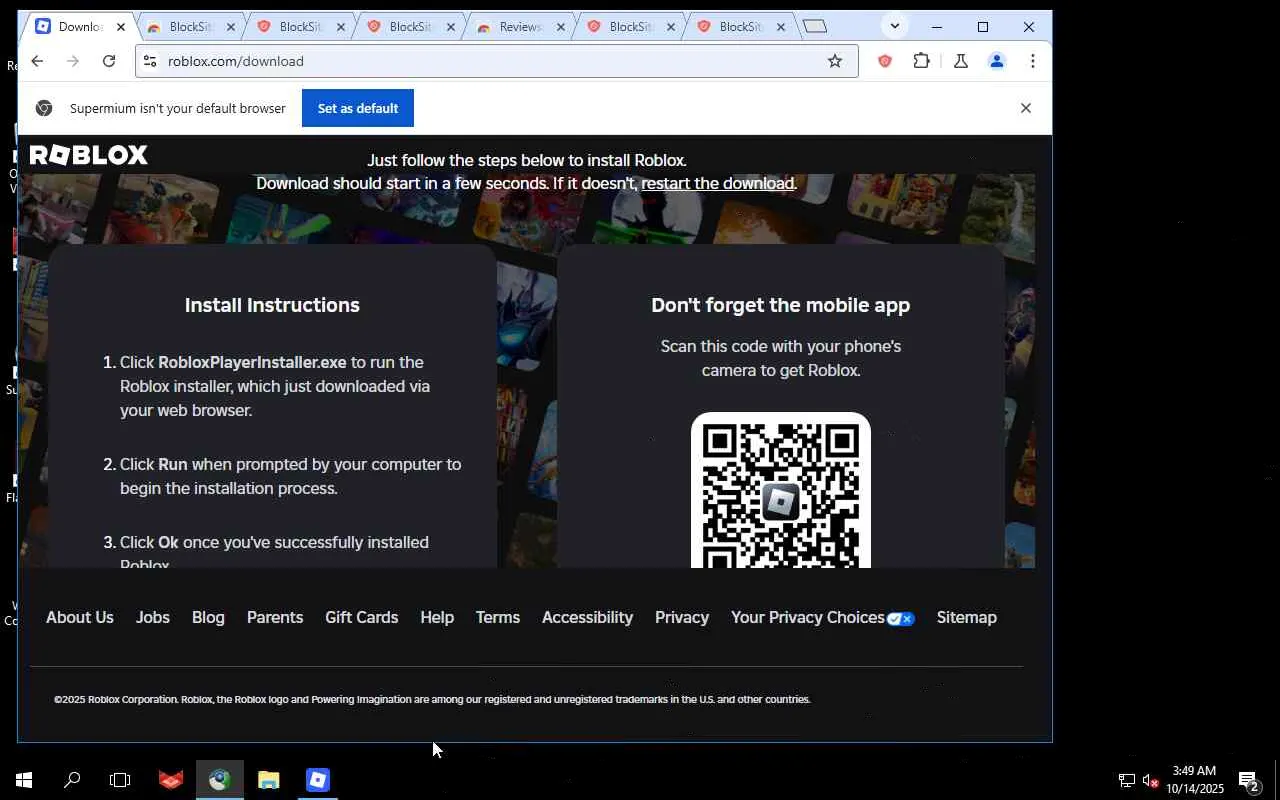Switch to the Reviews tab

point(520,27)
